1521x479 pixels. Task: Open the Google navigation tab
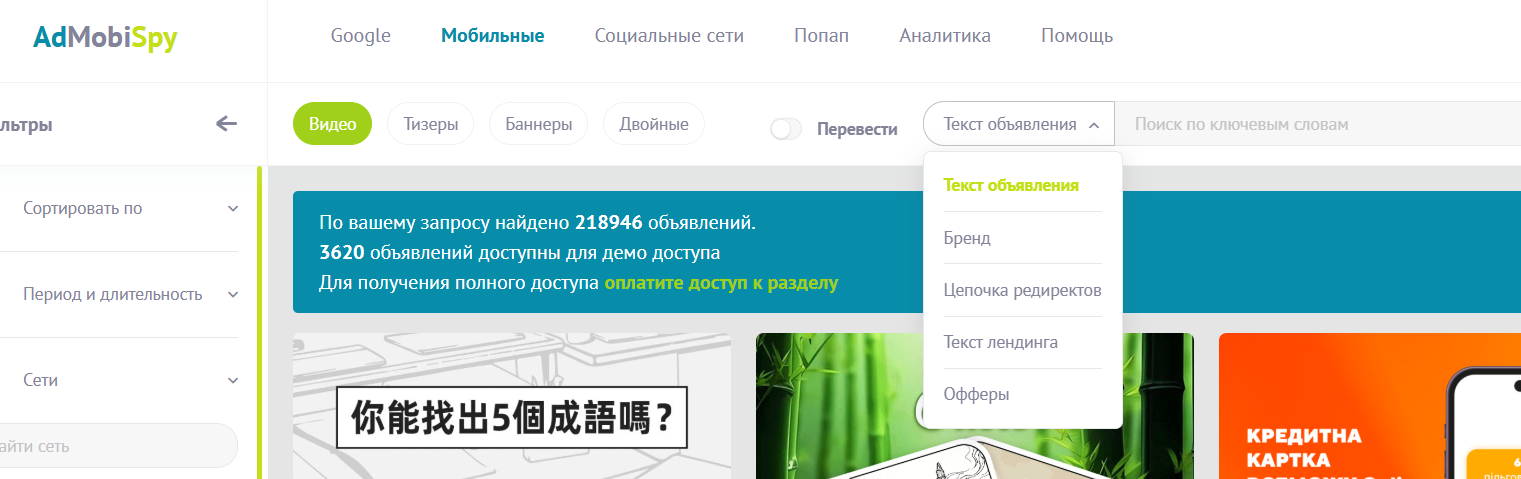360,36
